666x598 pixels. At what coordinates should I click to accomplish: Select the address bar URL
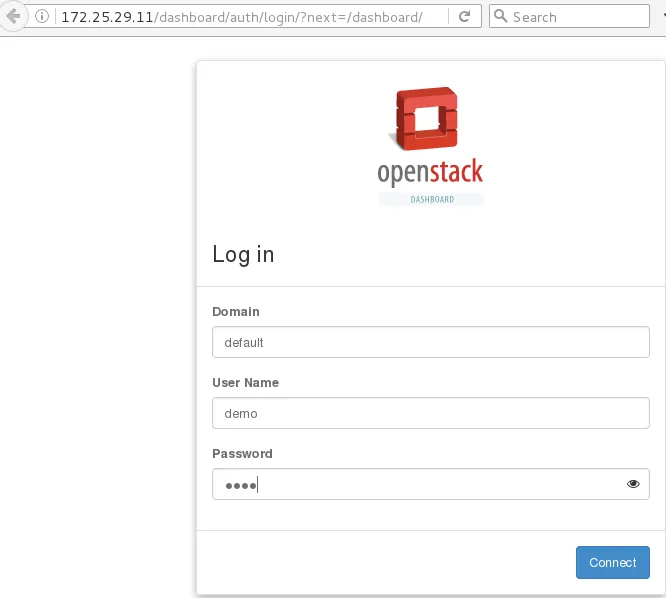(x=242, y=17)
